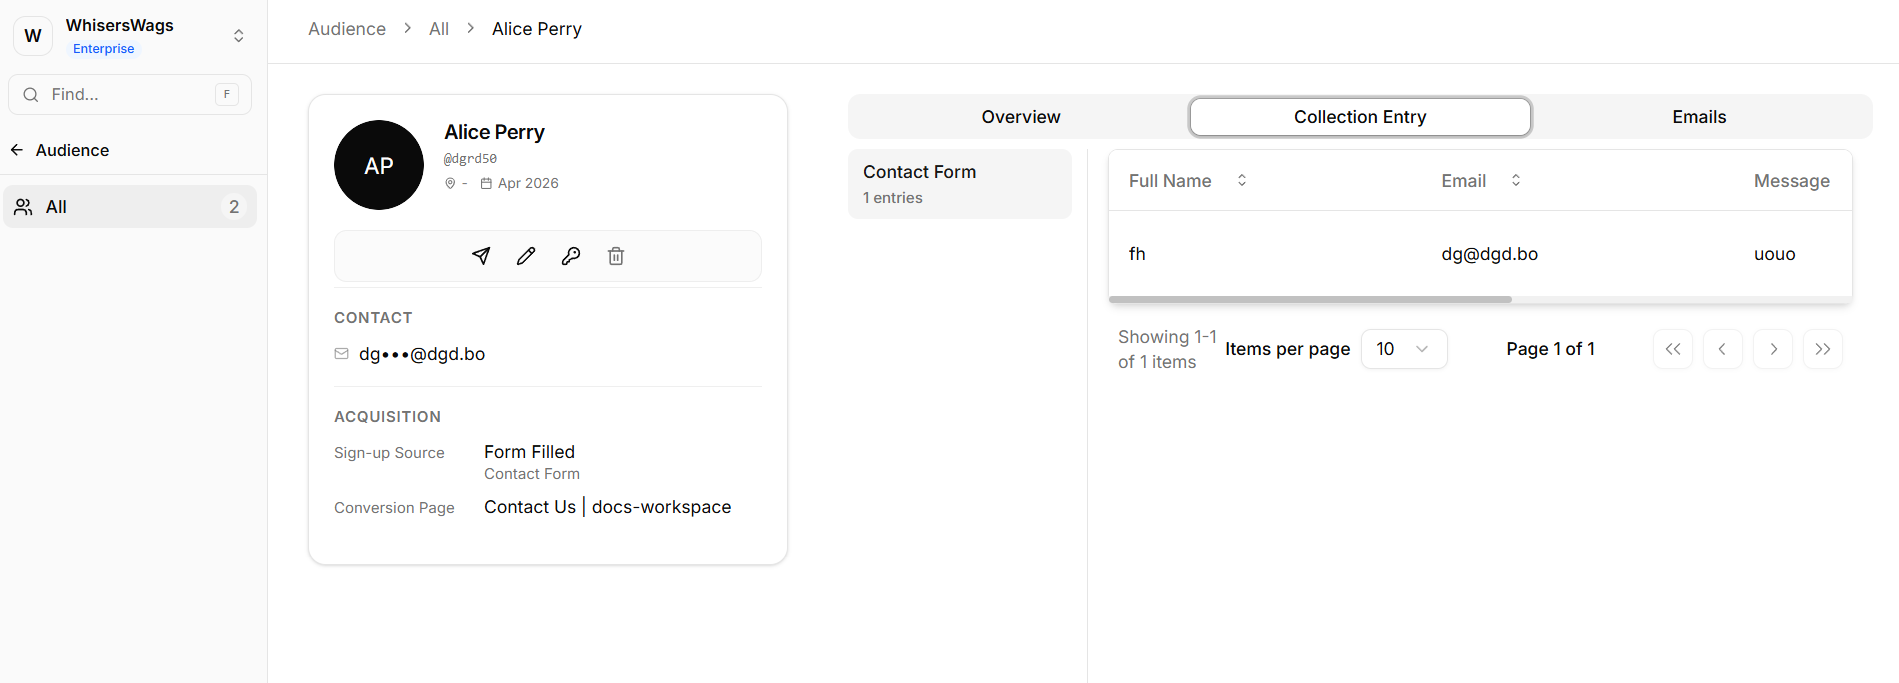Viewport: 1899px width, 683px height.
Task: Click the horizontal scrollbar under the table
Action: coord(1310,299)
